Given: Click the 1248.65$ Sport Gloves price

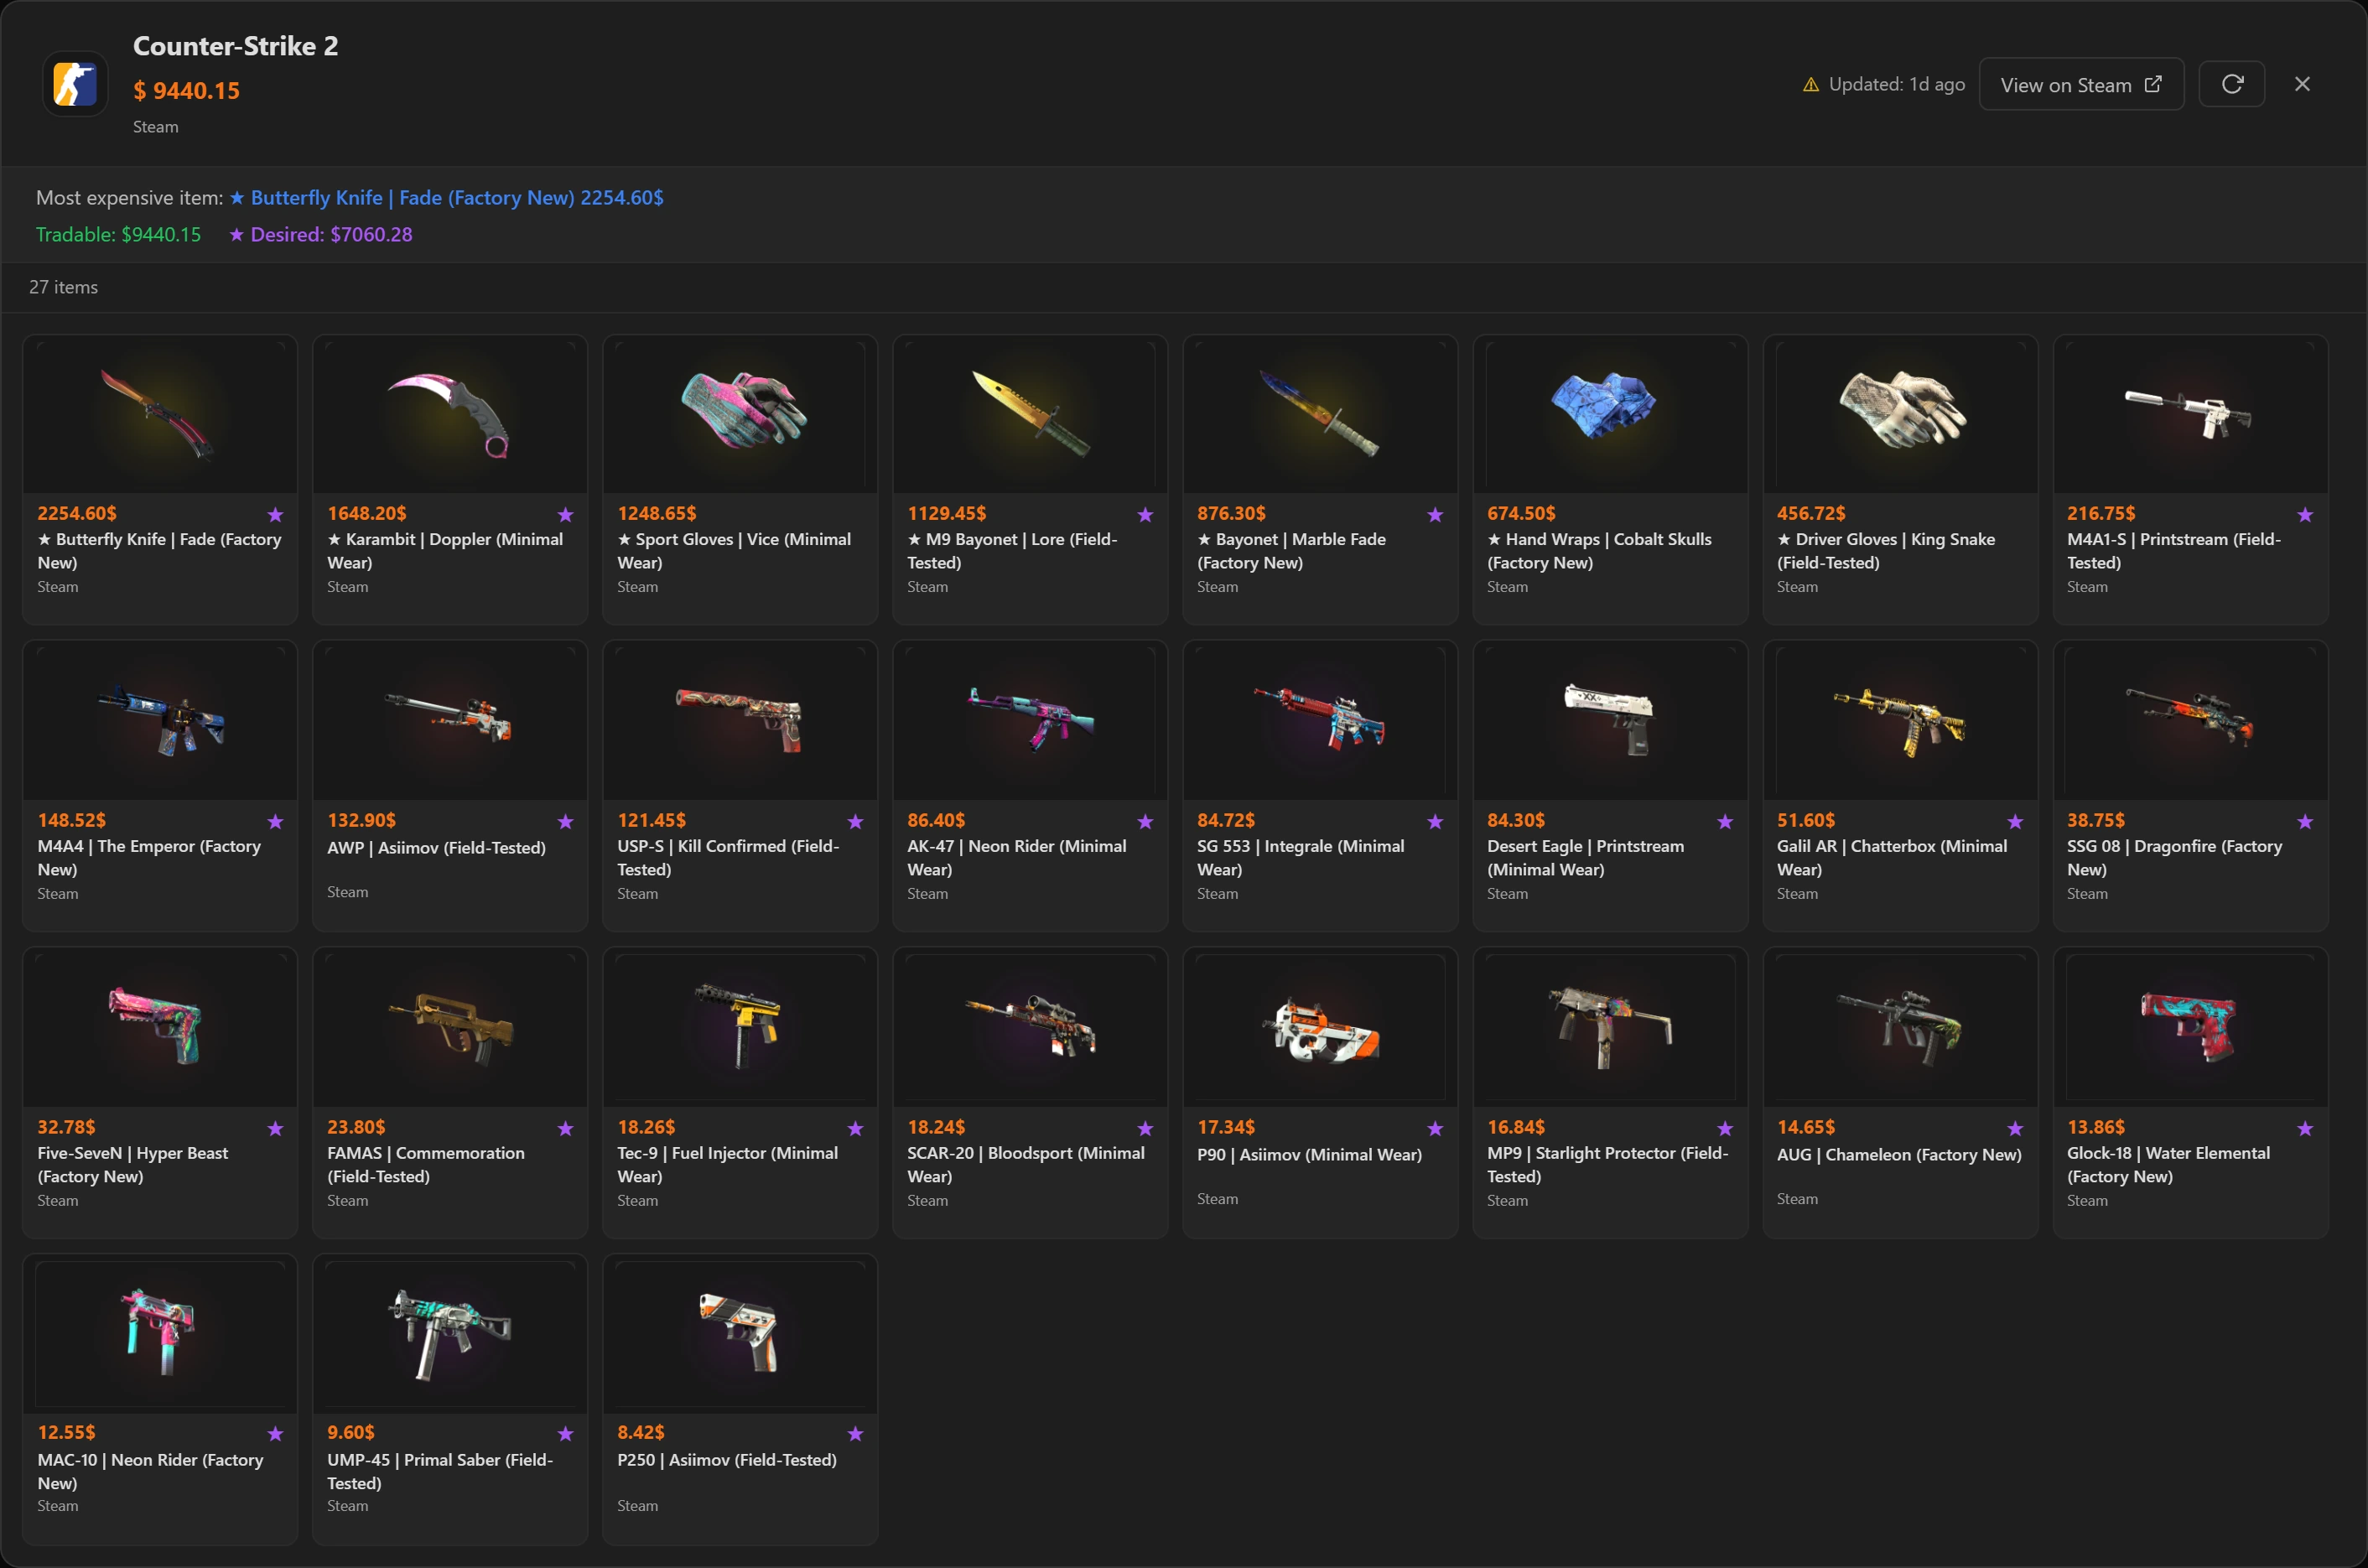Looking at the screenshot, I should (x=657, y=513).
